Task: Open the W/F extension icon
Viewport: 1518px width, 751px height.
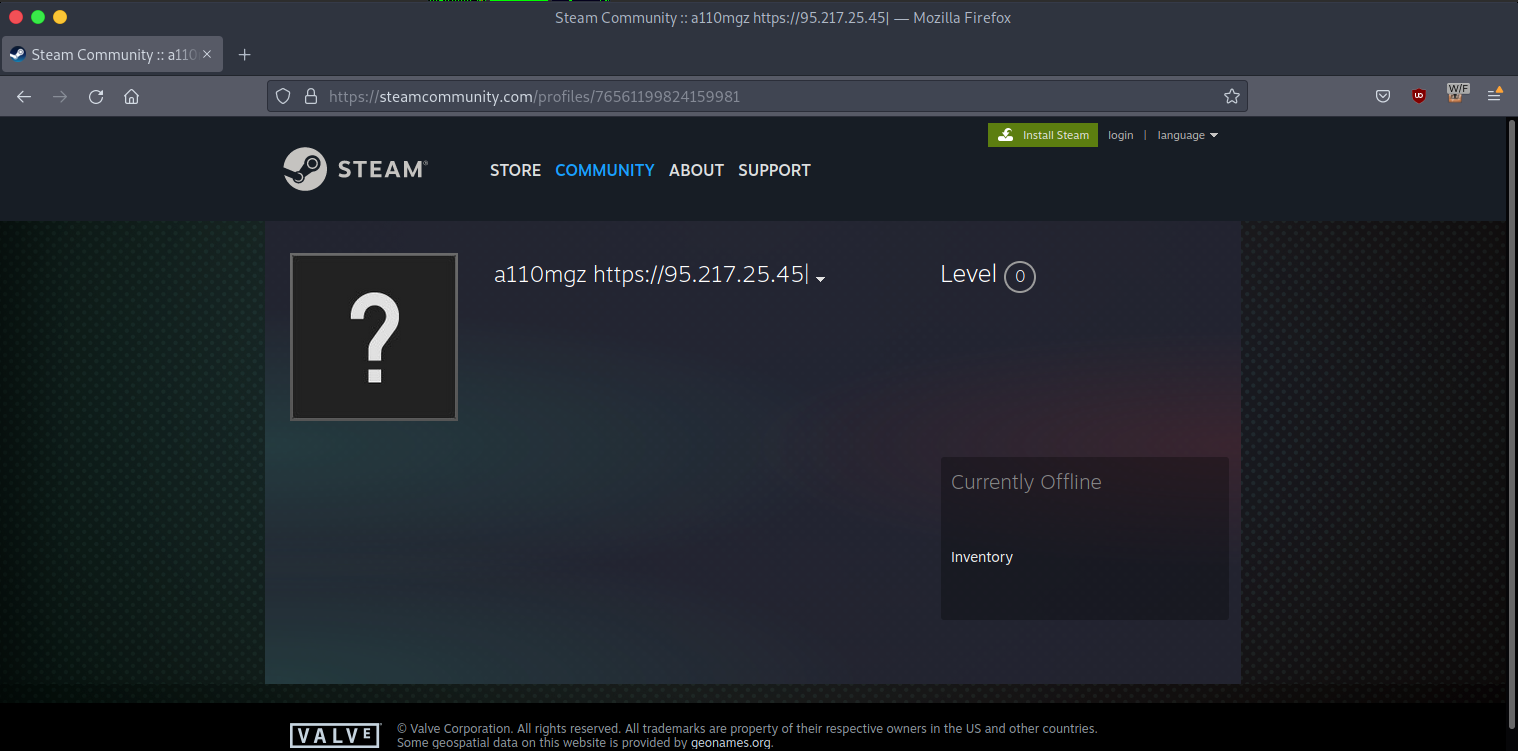Action: click(1458, 94)
